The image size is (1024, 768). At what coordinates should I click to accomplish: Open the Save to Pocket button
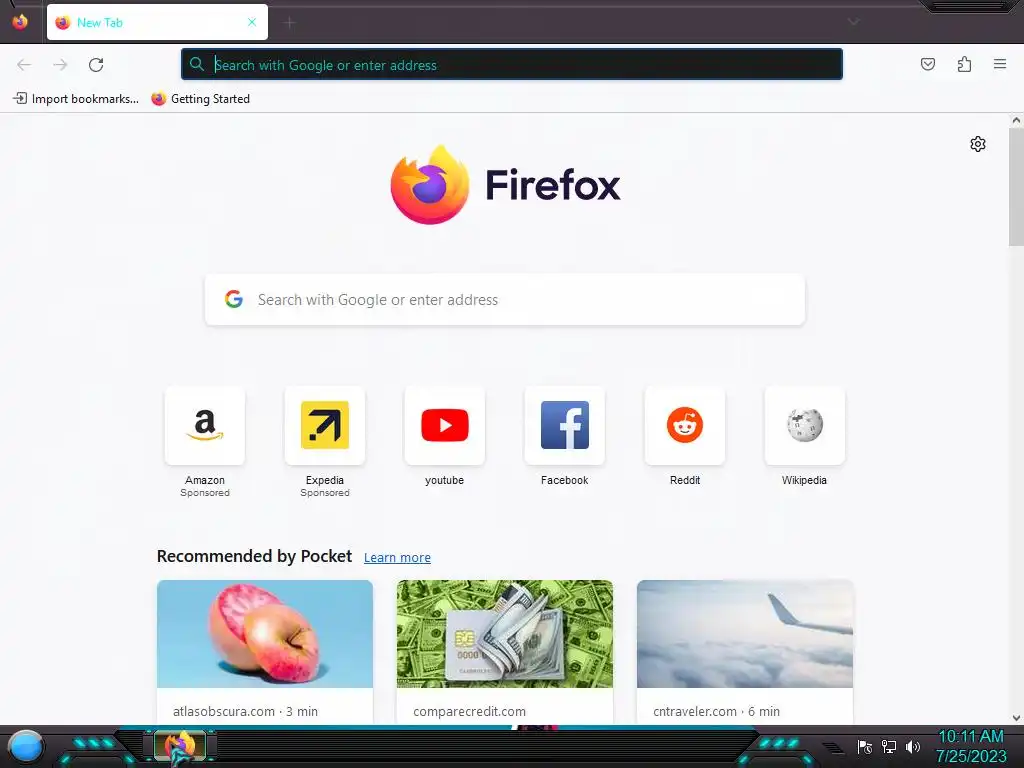(x=928, y=64)
